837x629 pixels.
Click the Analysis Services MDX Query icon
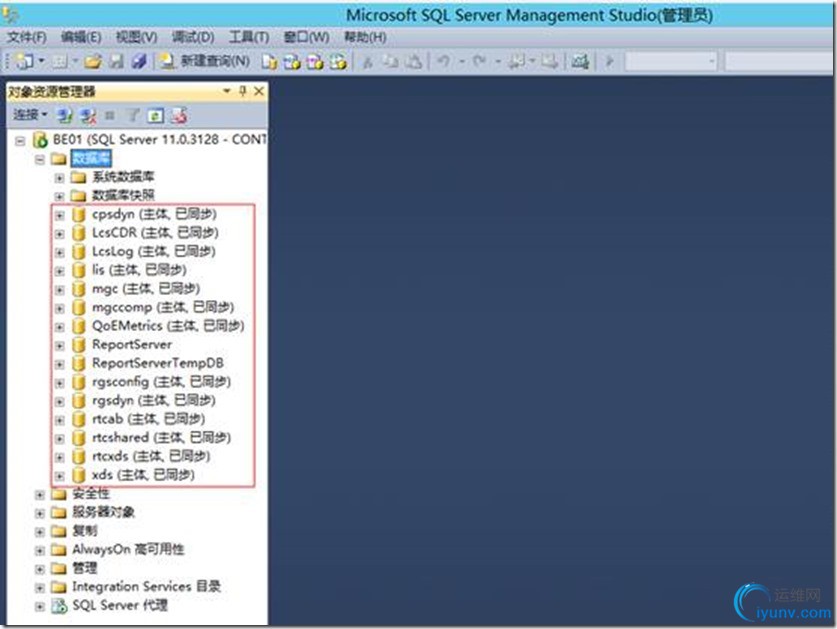coord(292,62)
